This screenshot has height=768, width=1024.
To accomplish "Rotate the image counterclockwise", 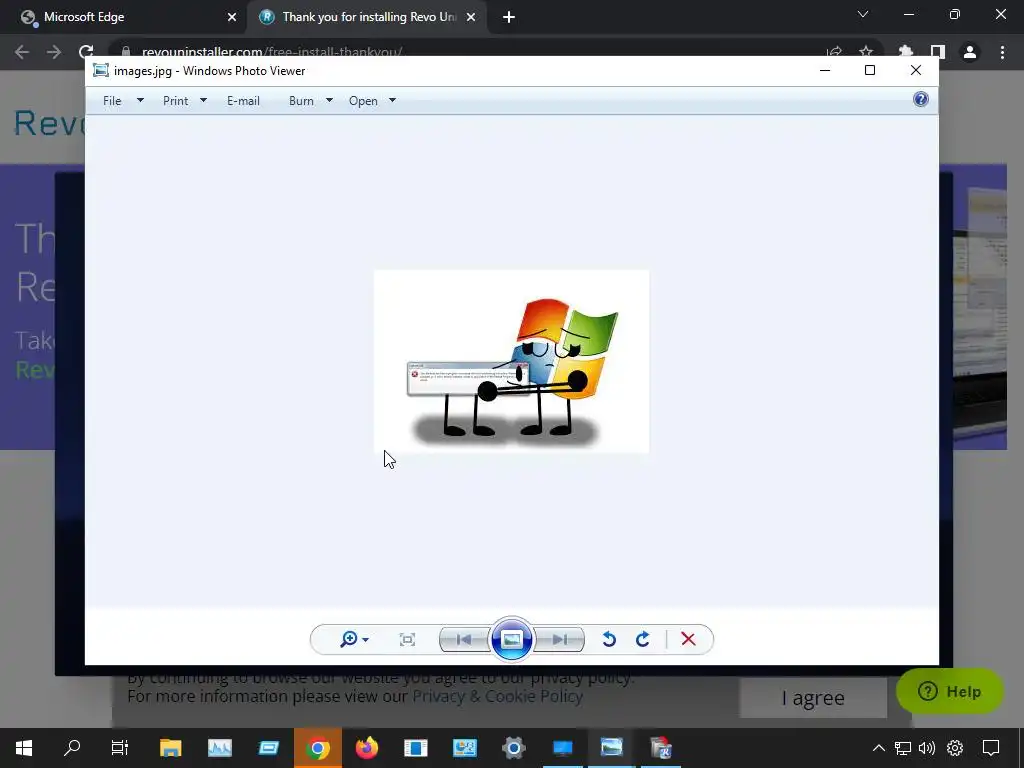I will pos(609,639).
